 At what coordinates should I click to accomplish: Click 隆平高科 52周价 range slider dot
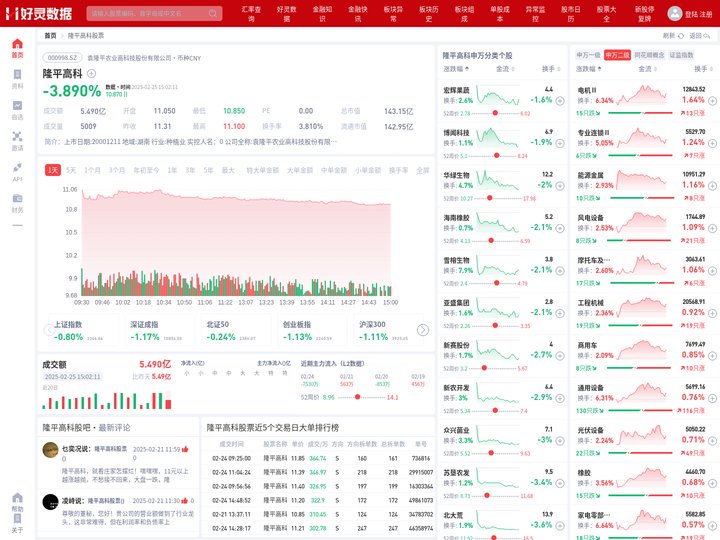point(357,397)
